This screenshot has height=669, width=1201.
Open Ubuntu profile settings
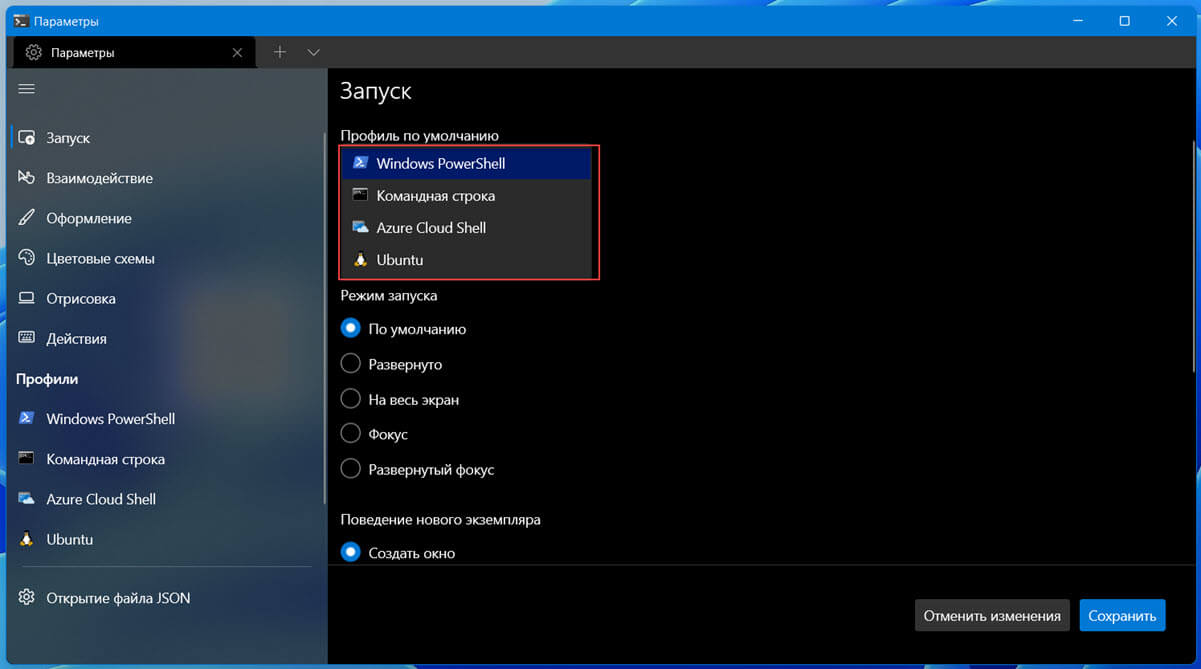164,538
